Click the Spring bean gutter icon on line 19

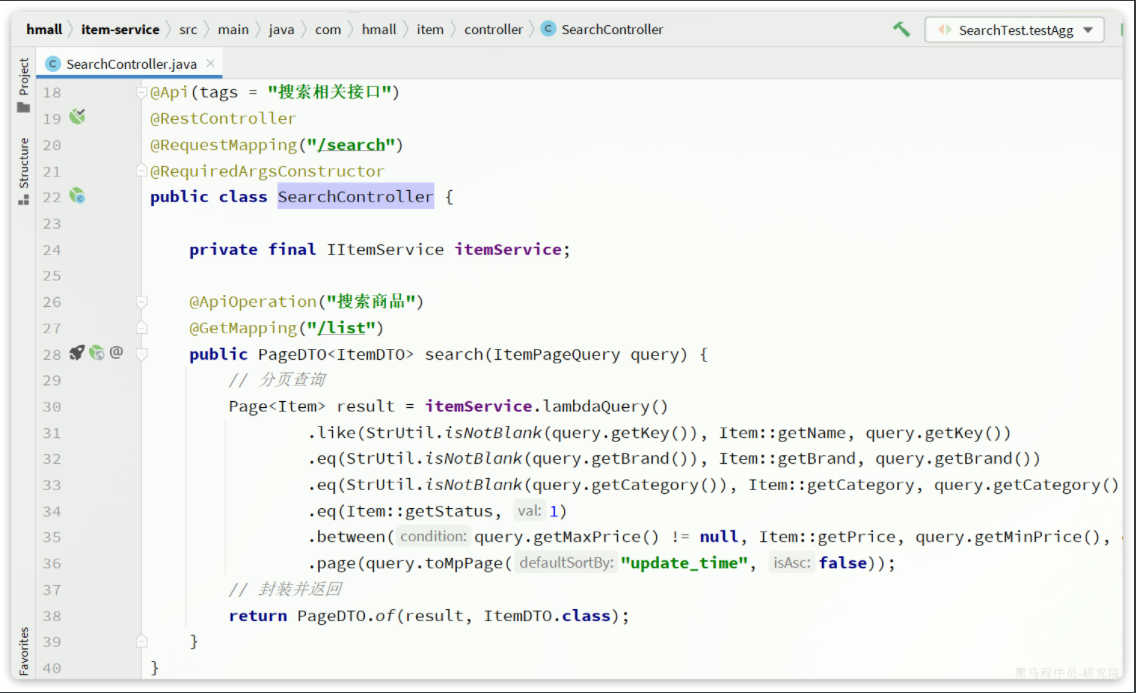click(x=78, y=117)
